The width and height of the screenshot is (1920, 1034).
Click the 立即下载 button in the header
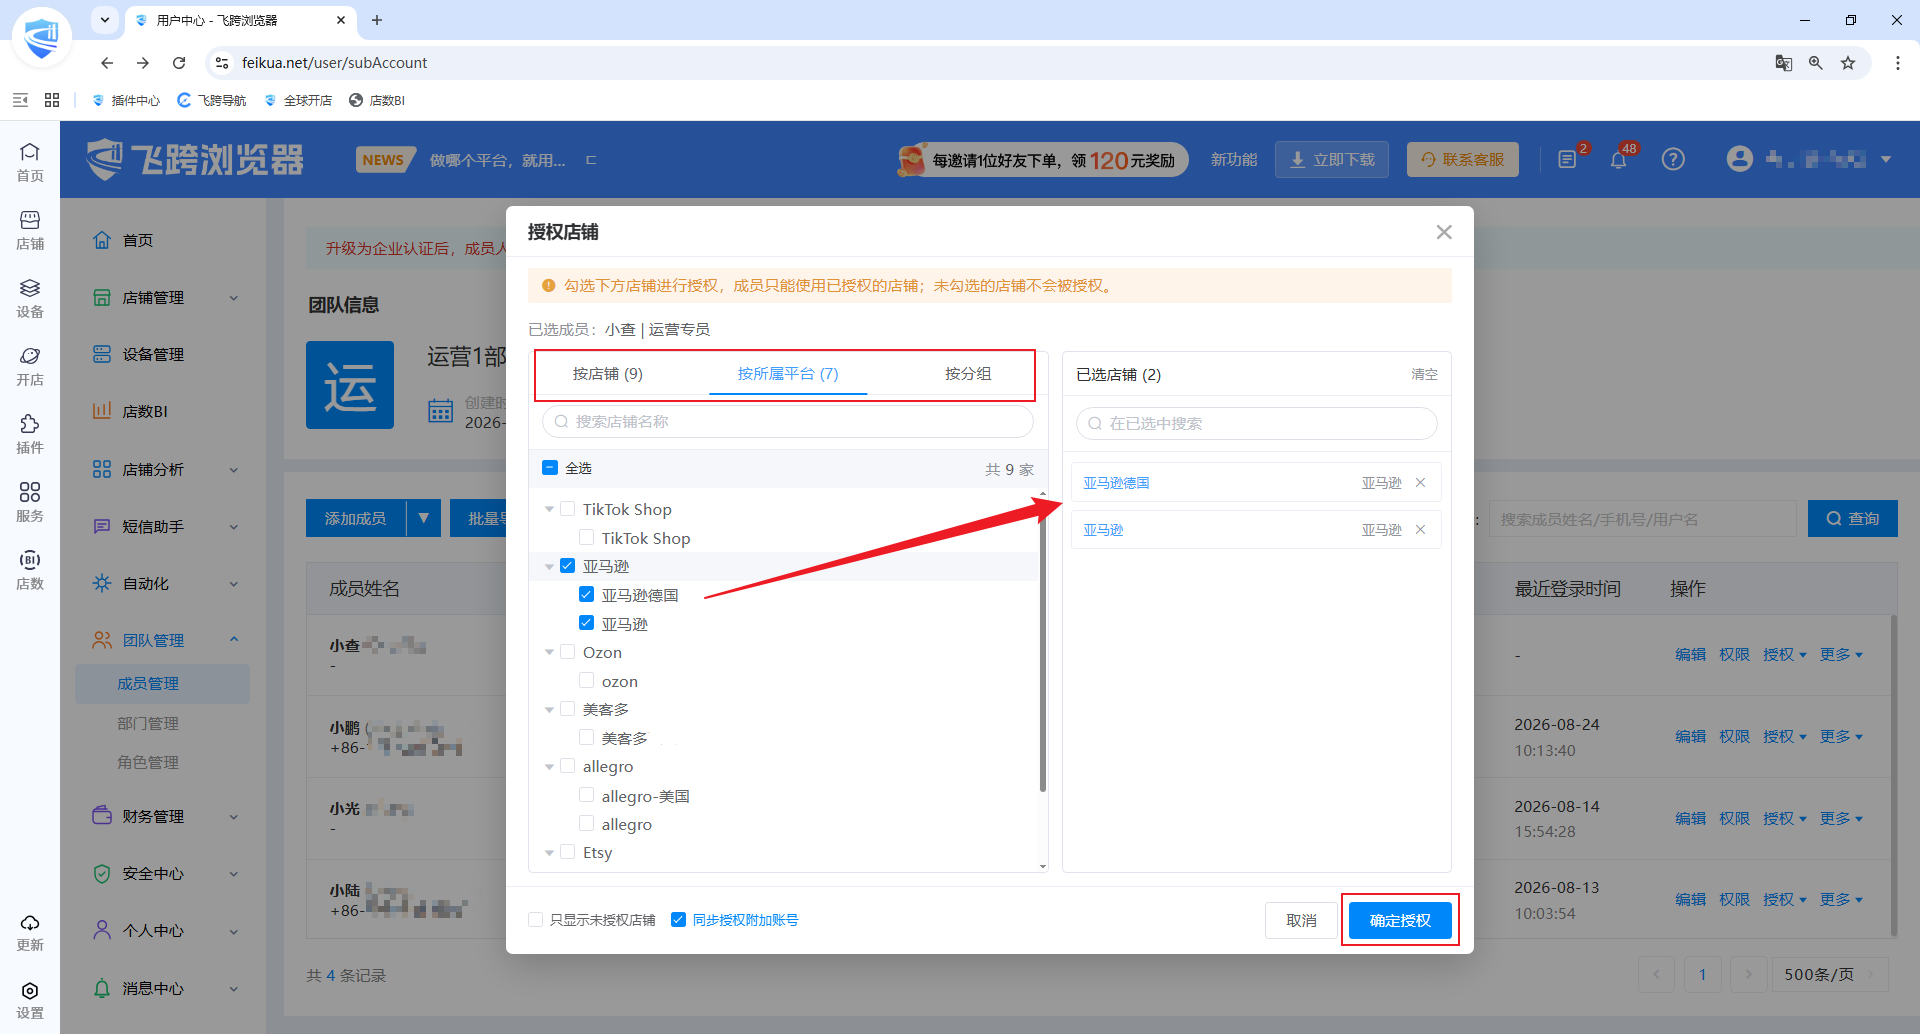point(1332,159)
